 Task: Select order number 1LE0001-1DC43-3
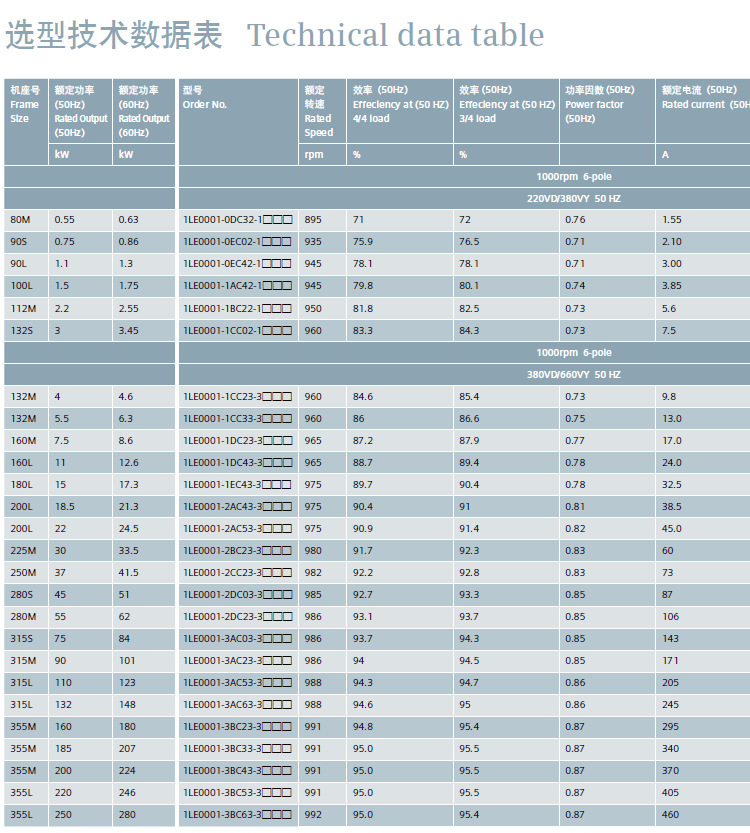pos(238,462)
